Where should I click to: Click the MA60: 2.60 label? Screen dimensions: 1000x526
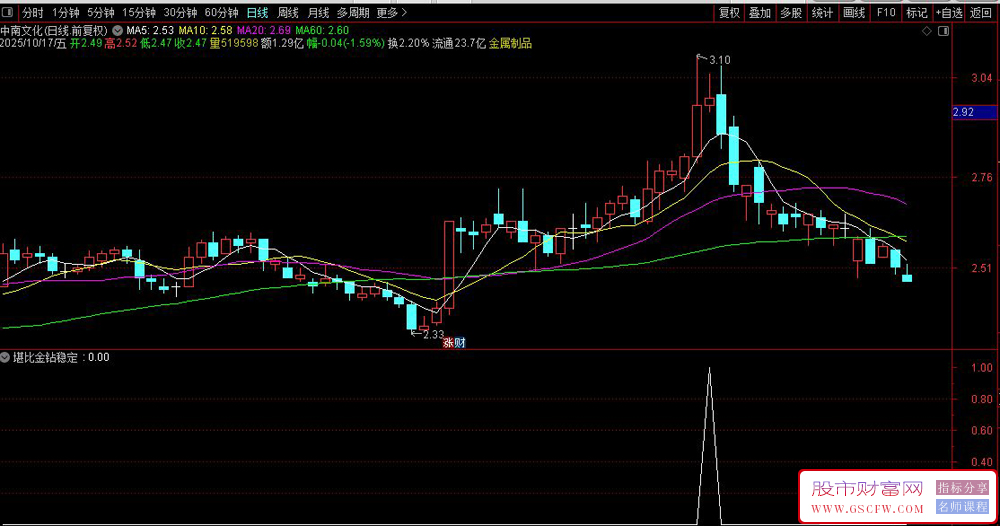(322, 30)
